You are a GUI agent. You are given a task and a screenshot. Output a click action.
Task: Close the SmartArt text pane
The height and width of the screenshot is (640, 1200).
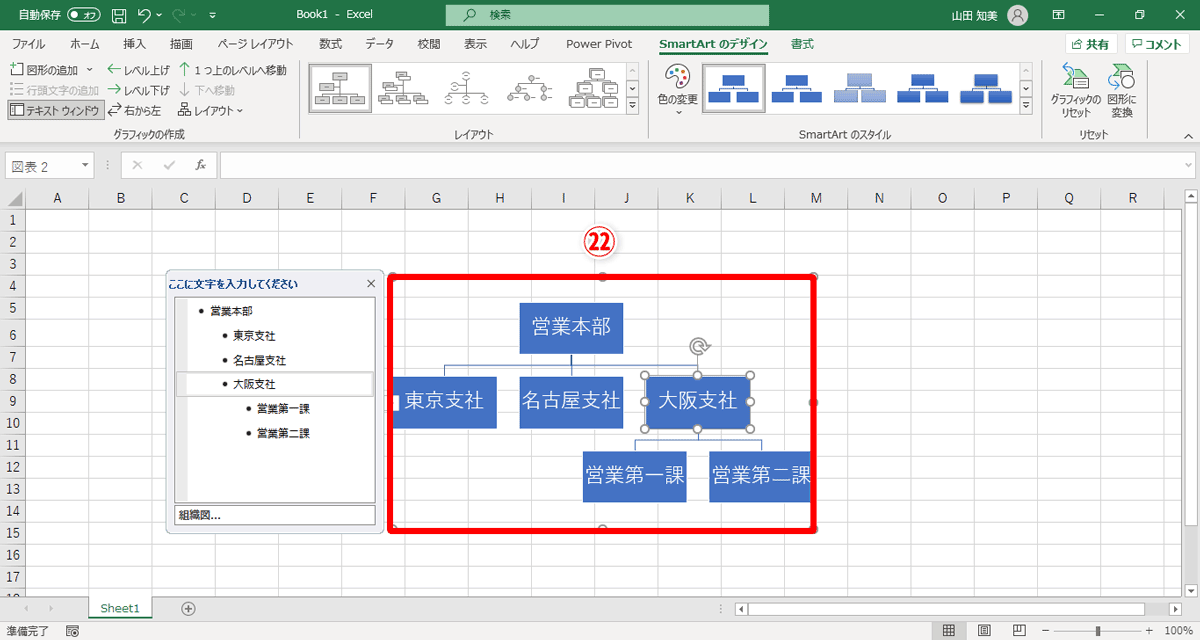[371, 284]
